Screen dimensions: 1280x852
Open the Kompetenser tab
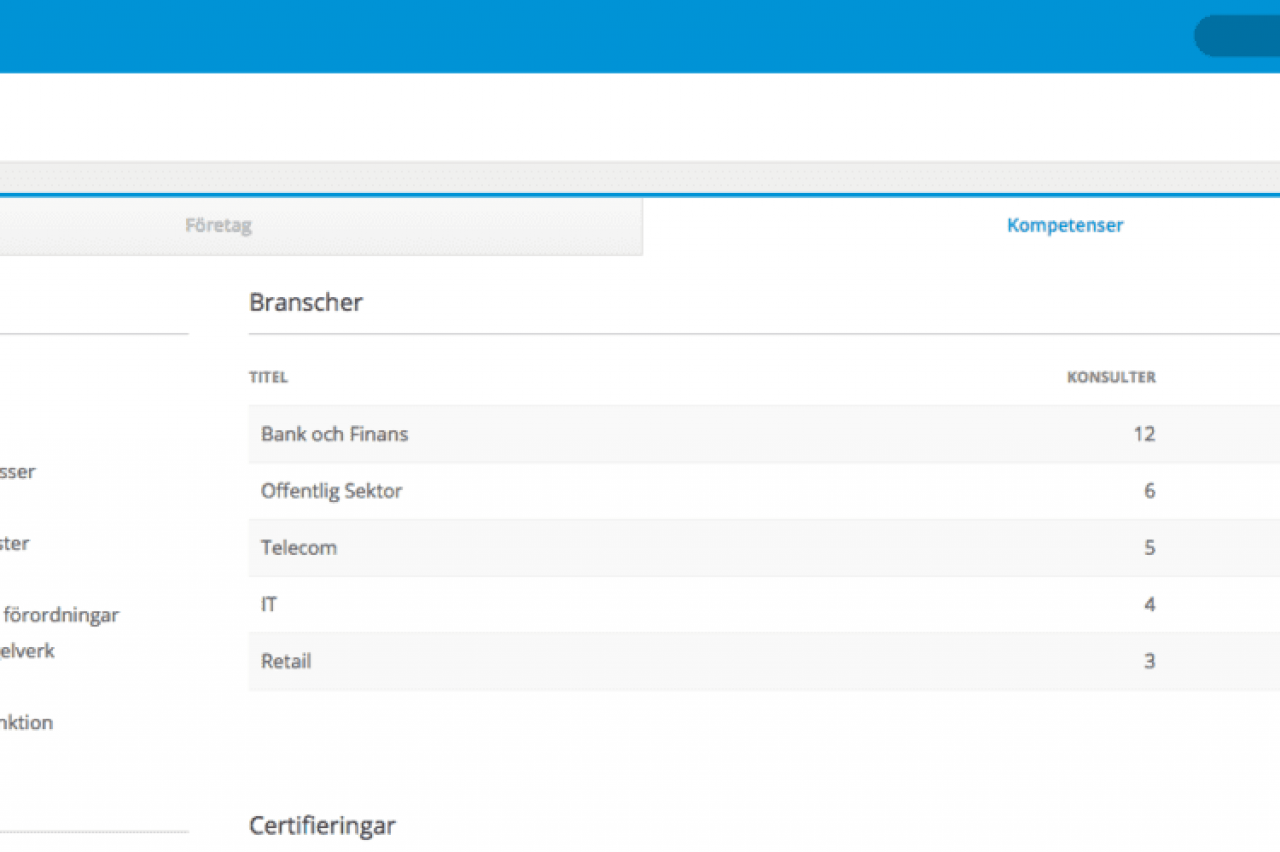tap(1064, 226)
